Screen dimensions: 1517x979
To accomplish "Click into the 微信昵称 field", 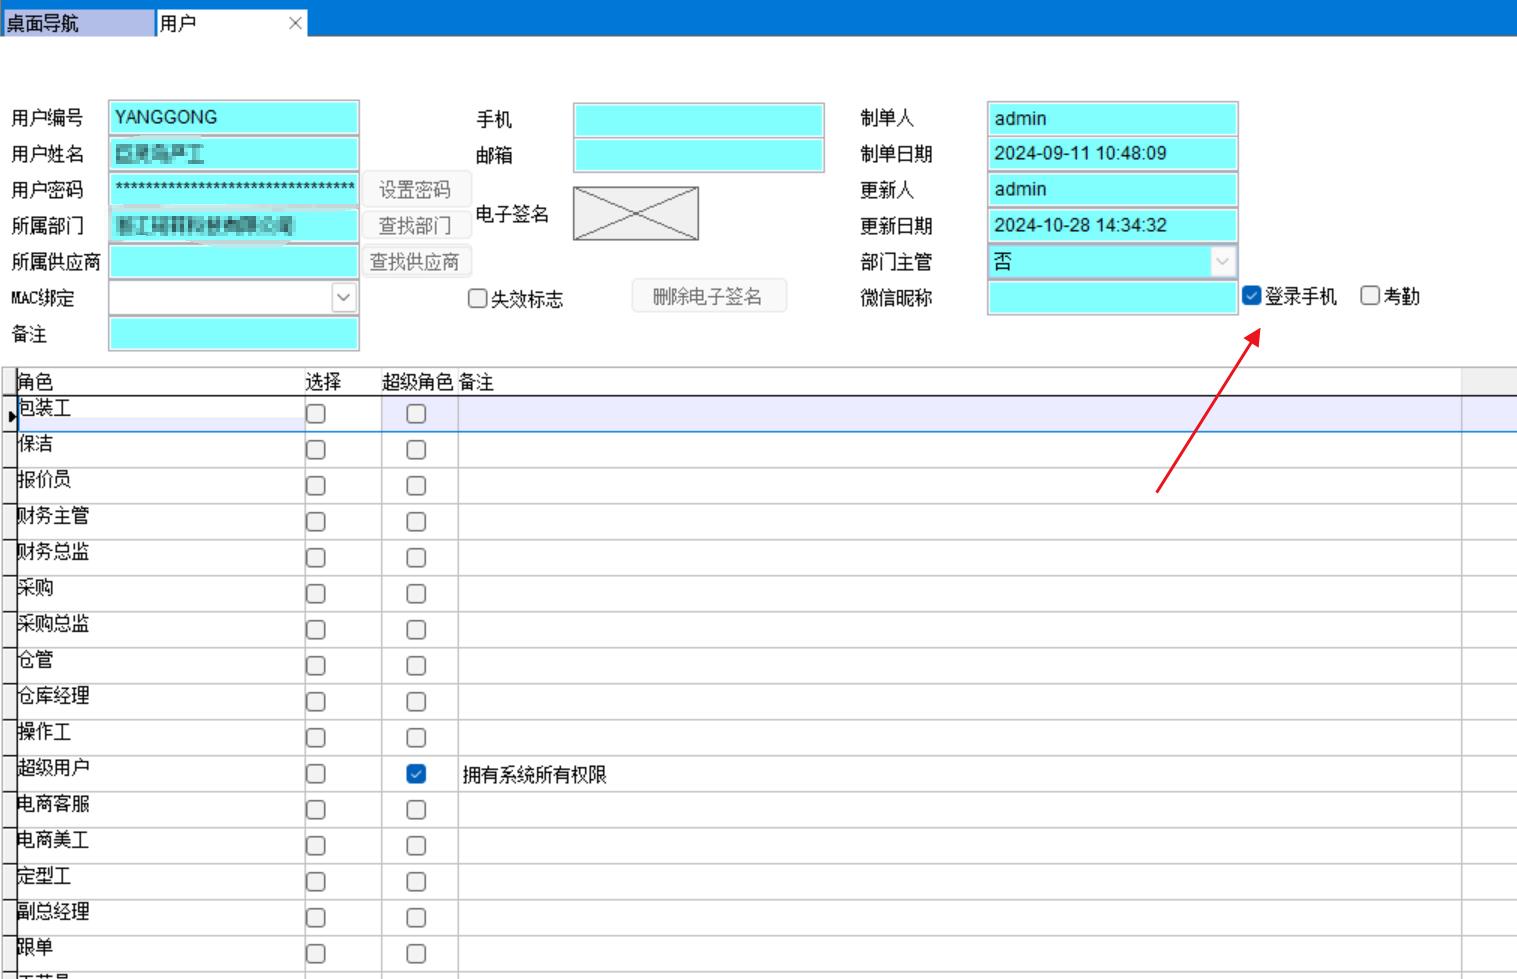I will coord(1111,298).
